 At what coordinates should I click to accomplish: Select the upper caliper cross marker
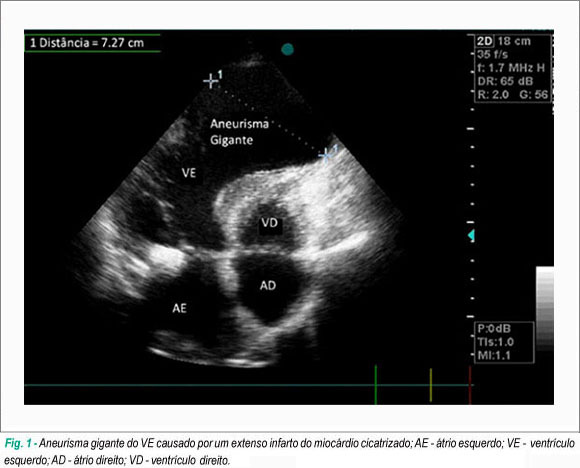click(211, 81)
